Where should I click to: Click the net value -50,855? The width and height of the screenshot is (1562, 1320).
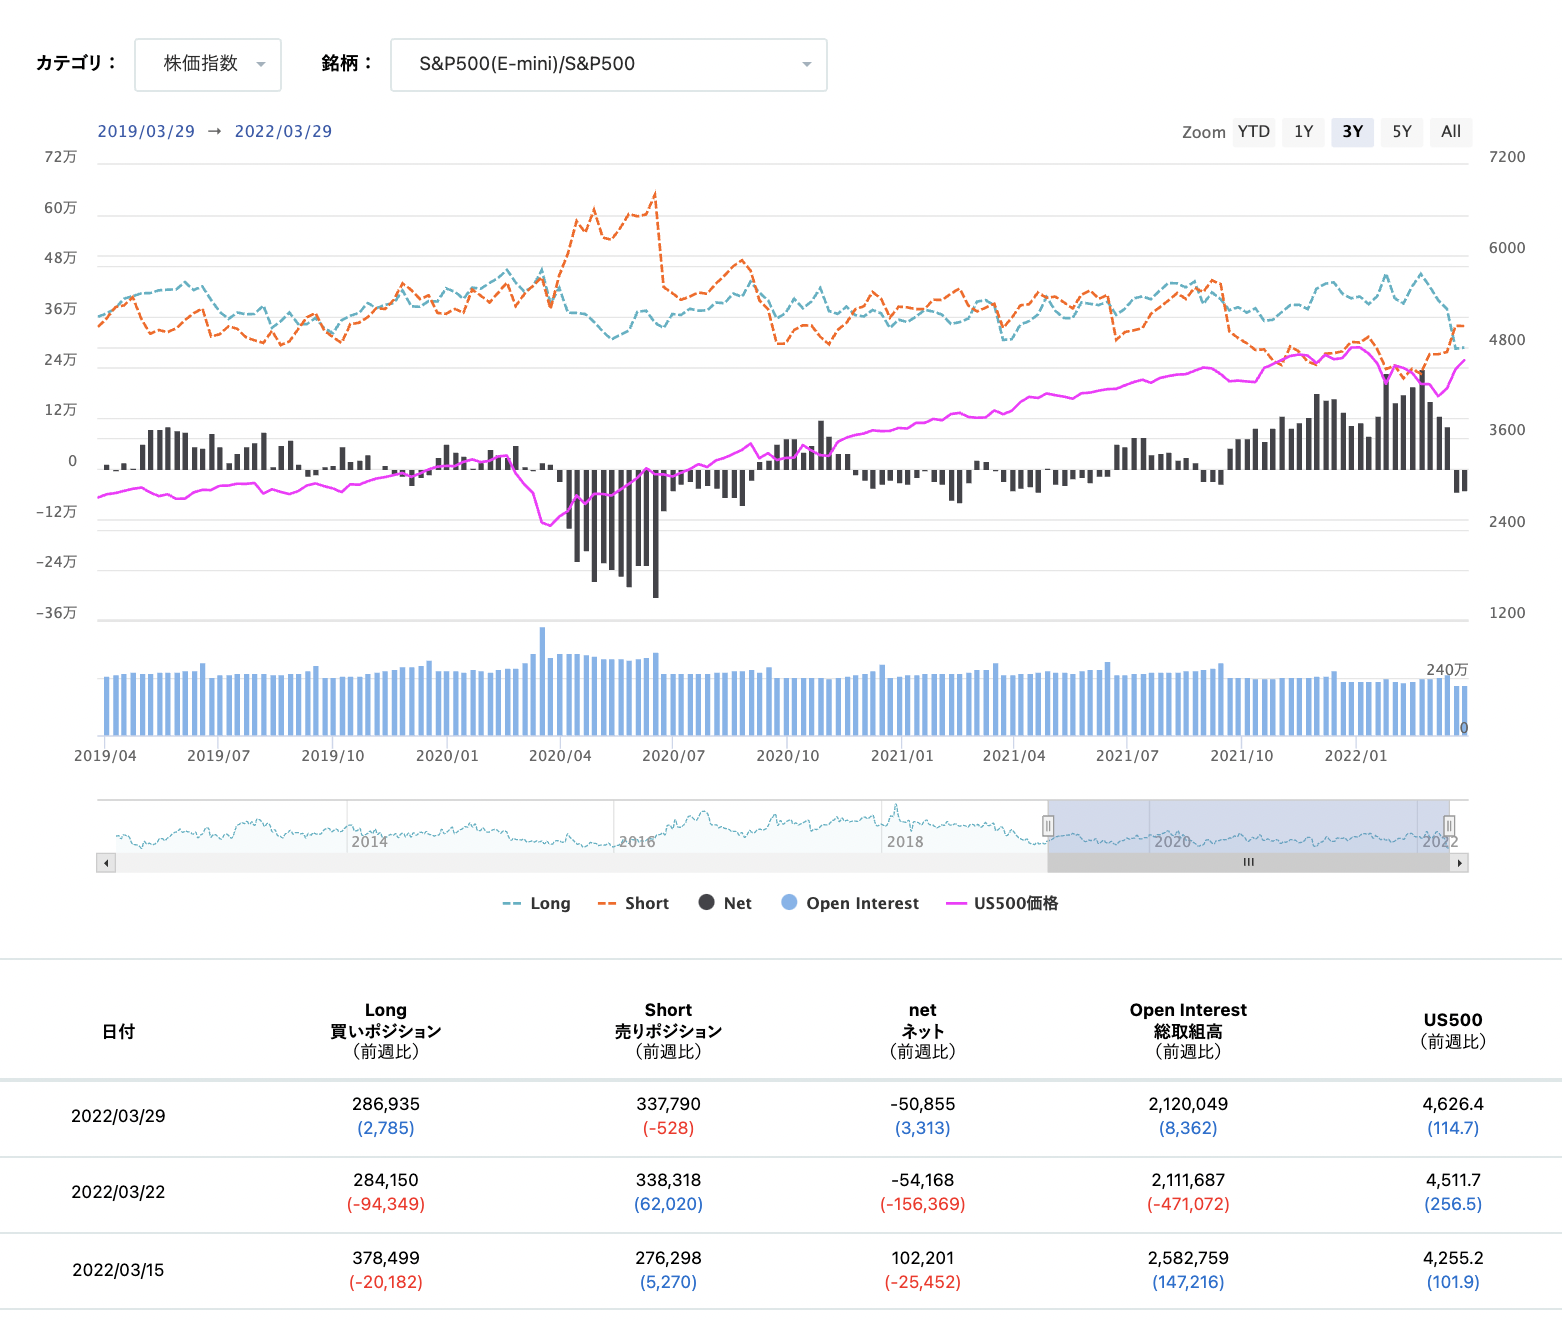click(923, 1104)
